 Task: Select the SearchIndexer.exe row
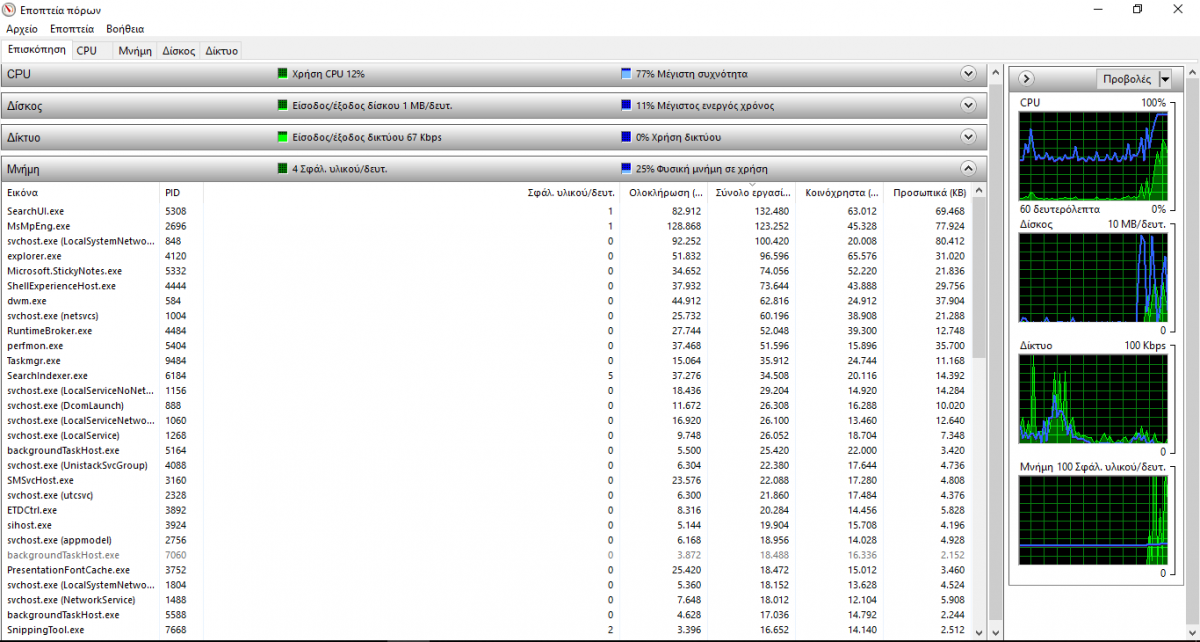(x=487, y=376)
